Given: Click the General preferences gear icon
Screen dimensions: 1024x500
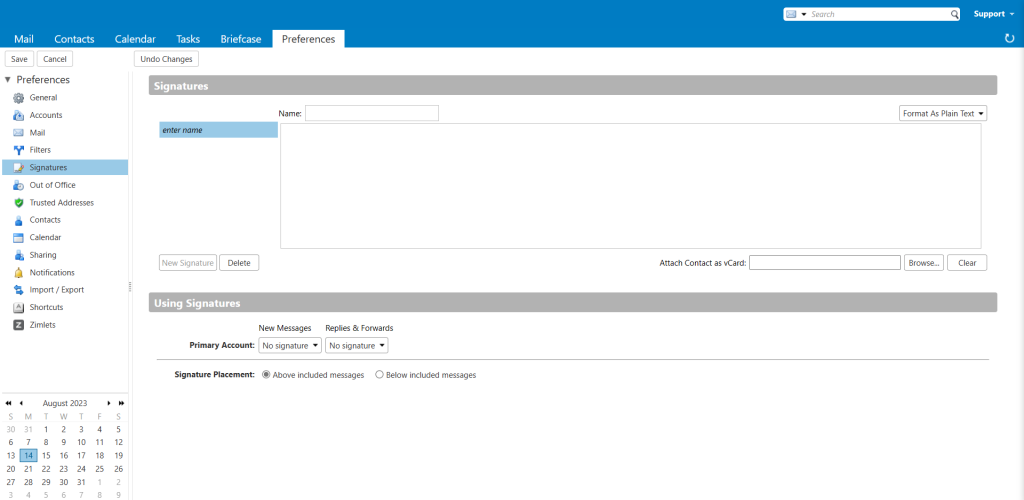Looking at the screenshot, I should 18,98.
